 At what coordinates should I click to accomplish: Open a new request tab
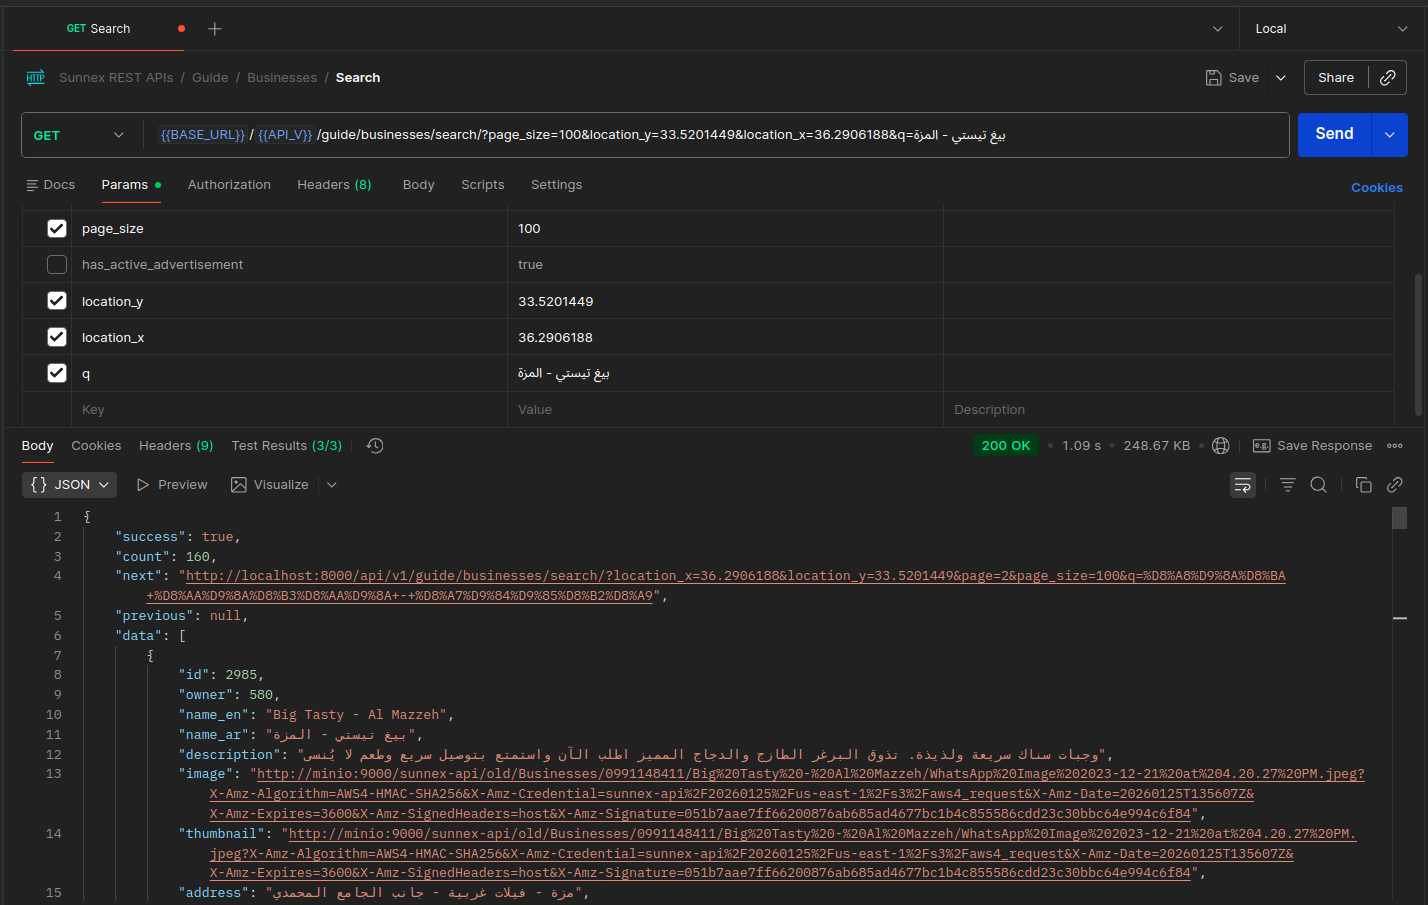pyautogui.click(x=214, y=29)
